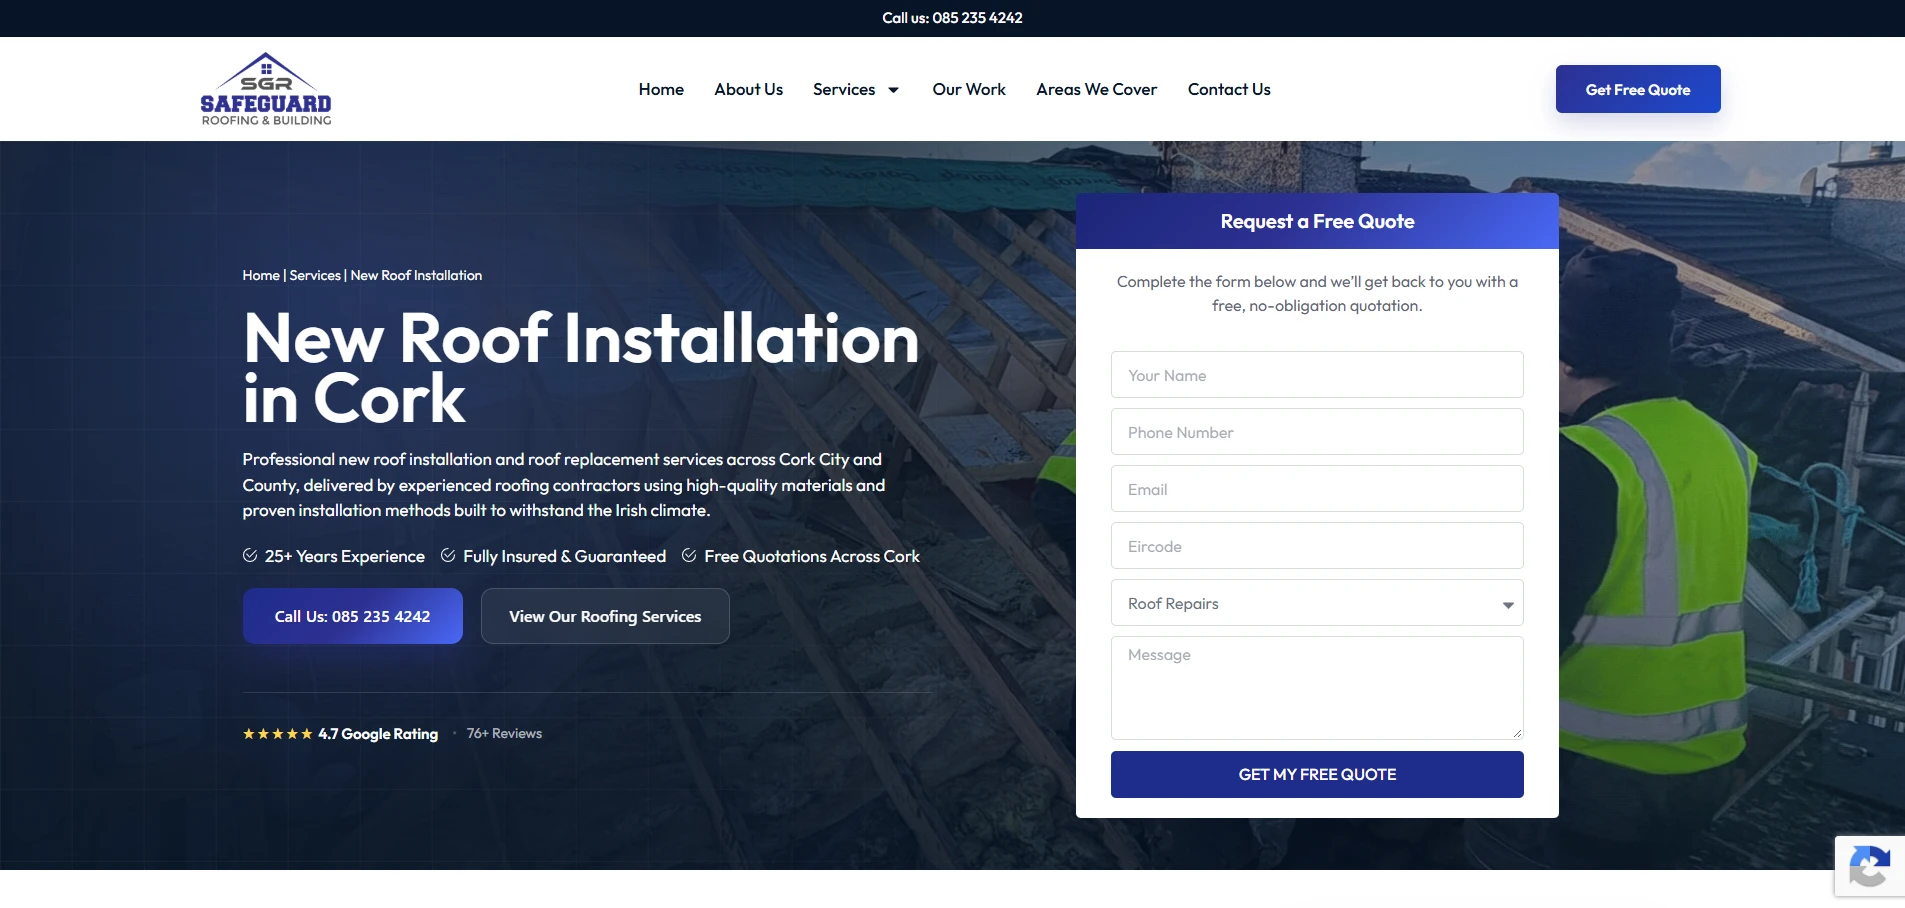Image resolution: width=1905 pixels, height=908 pixels.
Task: Click inside the Message text area
Action: pyautogui.click(x=1317, y=688)
